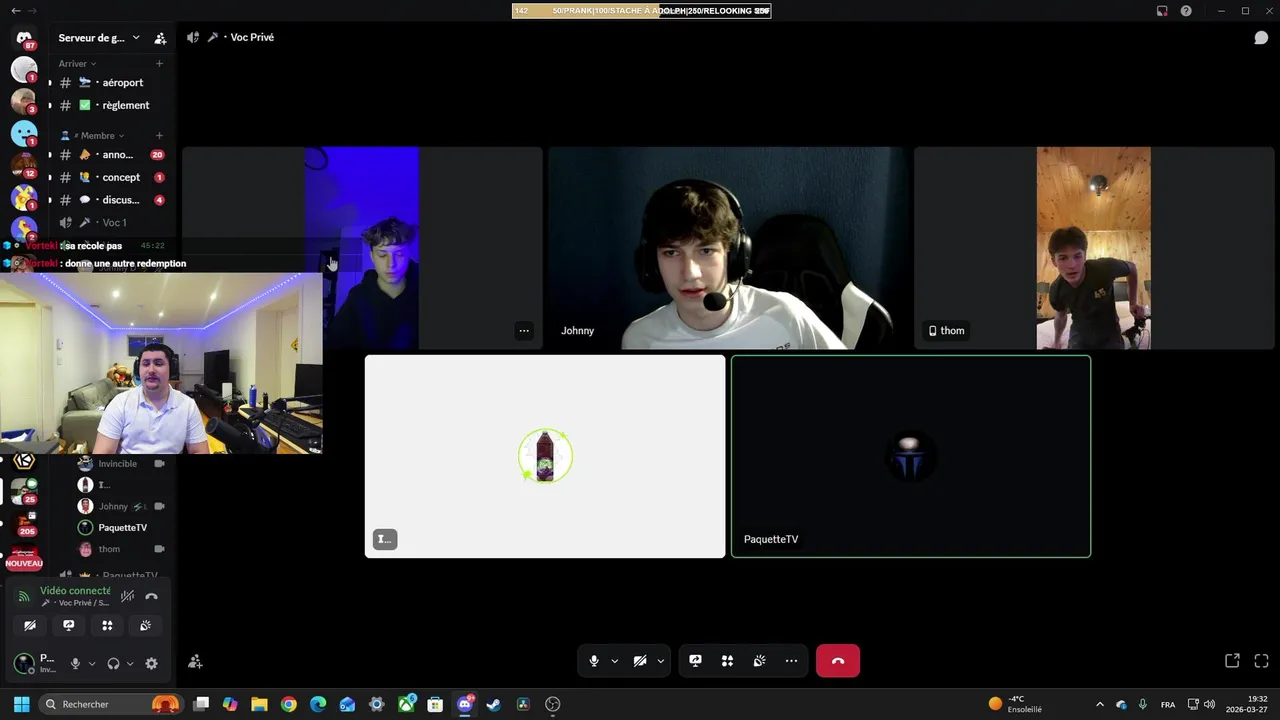Toggle camera button in voice panel
1280x720 pixels.
coord(30,625)
